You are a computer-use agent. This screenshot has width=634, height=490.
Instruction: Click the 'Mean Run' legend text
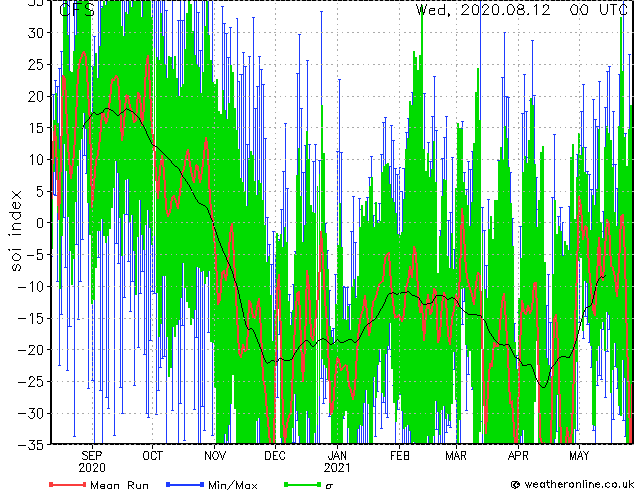[x=119, y=485]
